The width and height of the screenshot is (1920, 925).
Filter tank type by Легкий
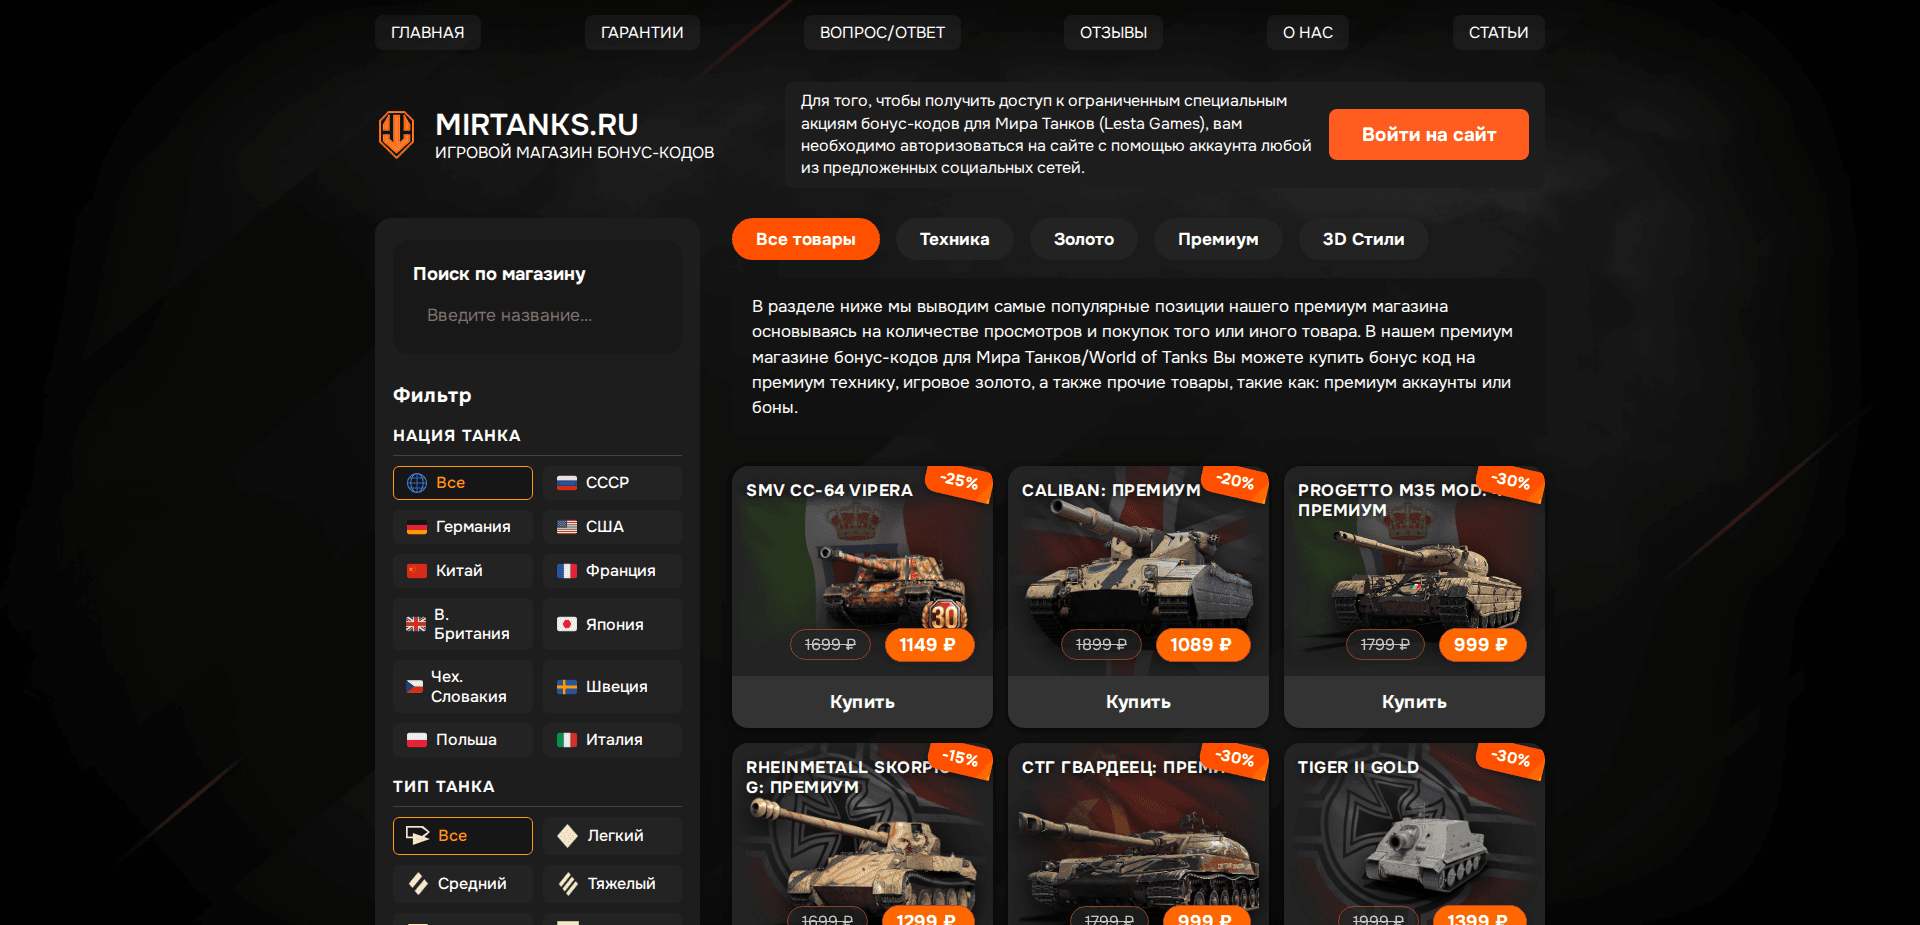tap(612, 836)
